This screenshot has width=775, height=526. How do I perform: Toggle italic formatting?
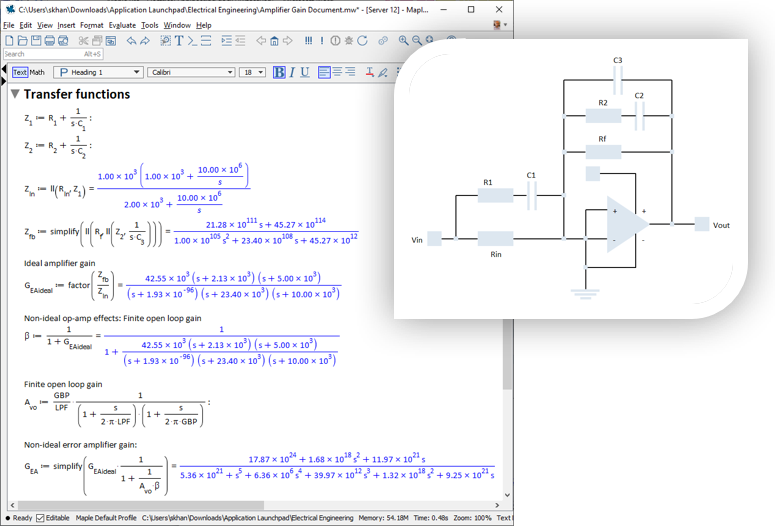click(293, 73)
